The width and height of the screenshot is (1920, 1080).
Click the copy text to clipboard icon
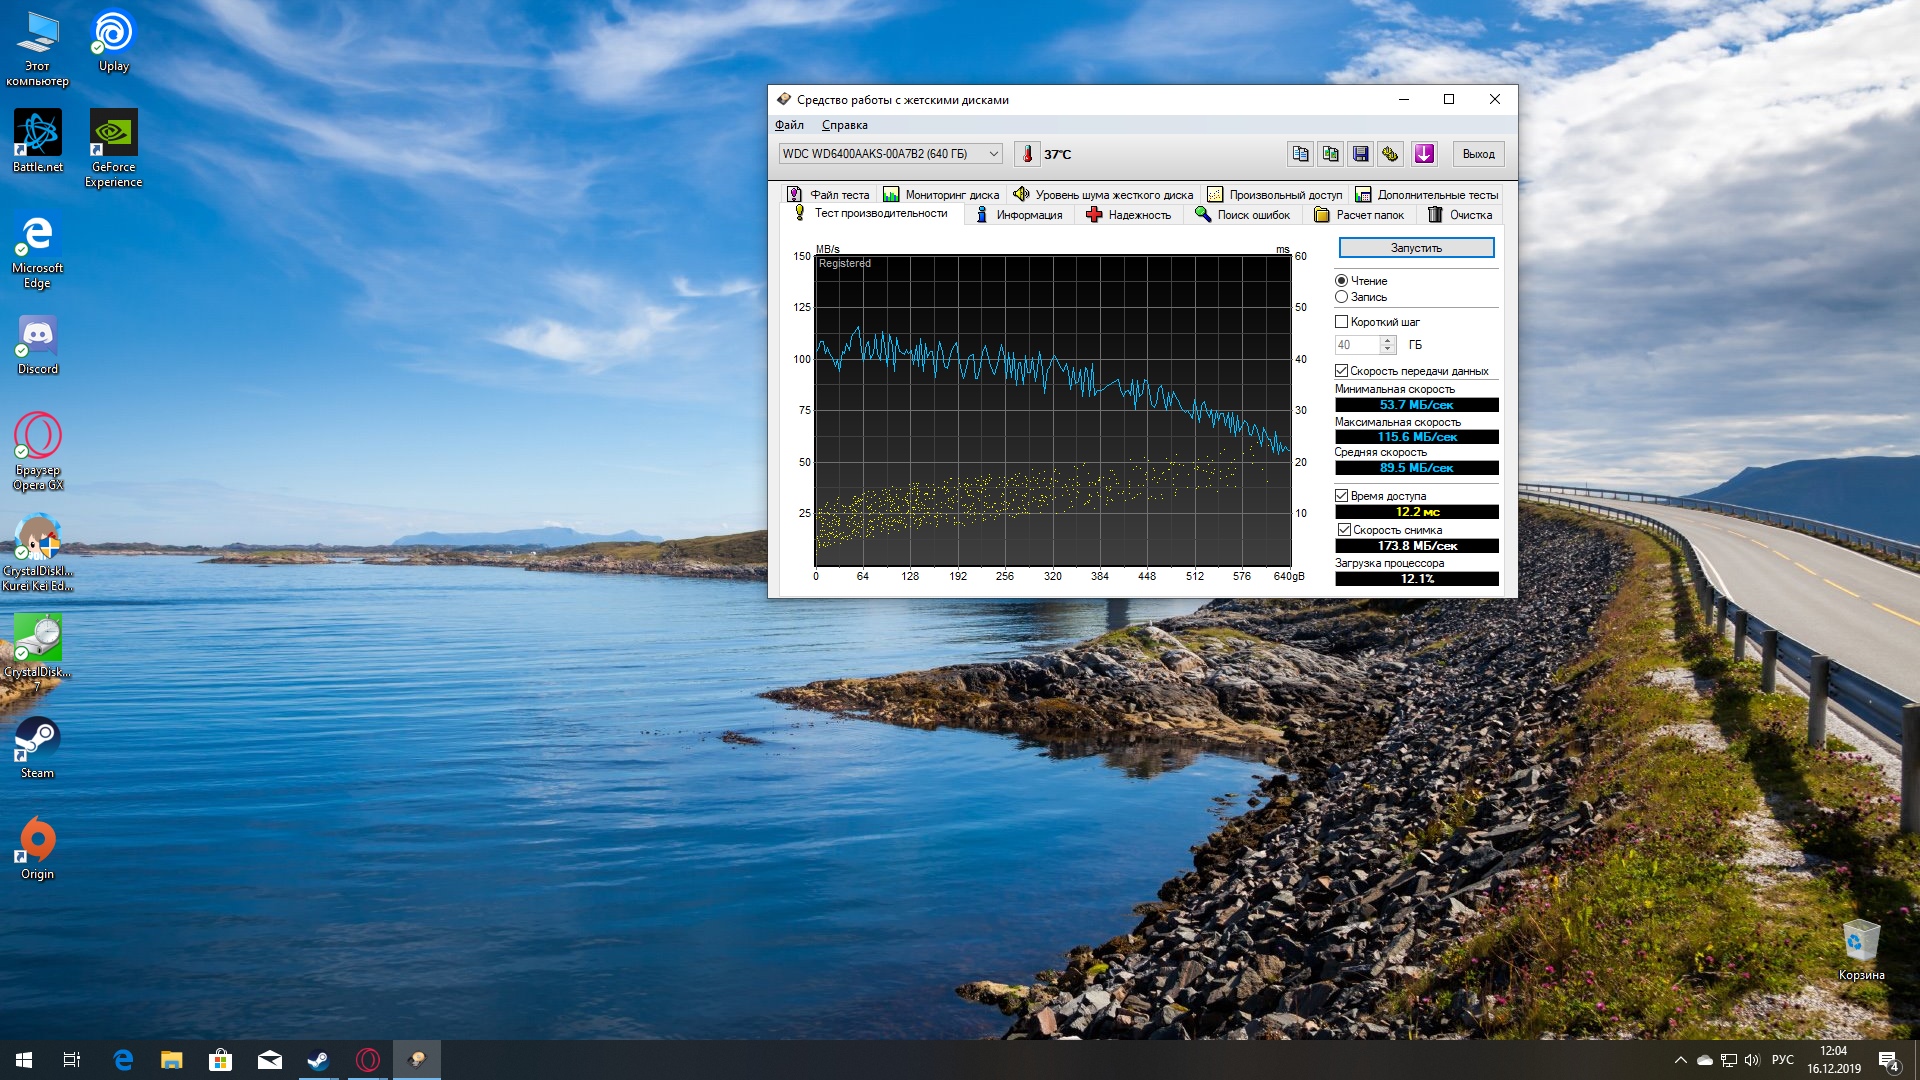1300,154
